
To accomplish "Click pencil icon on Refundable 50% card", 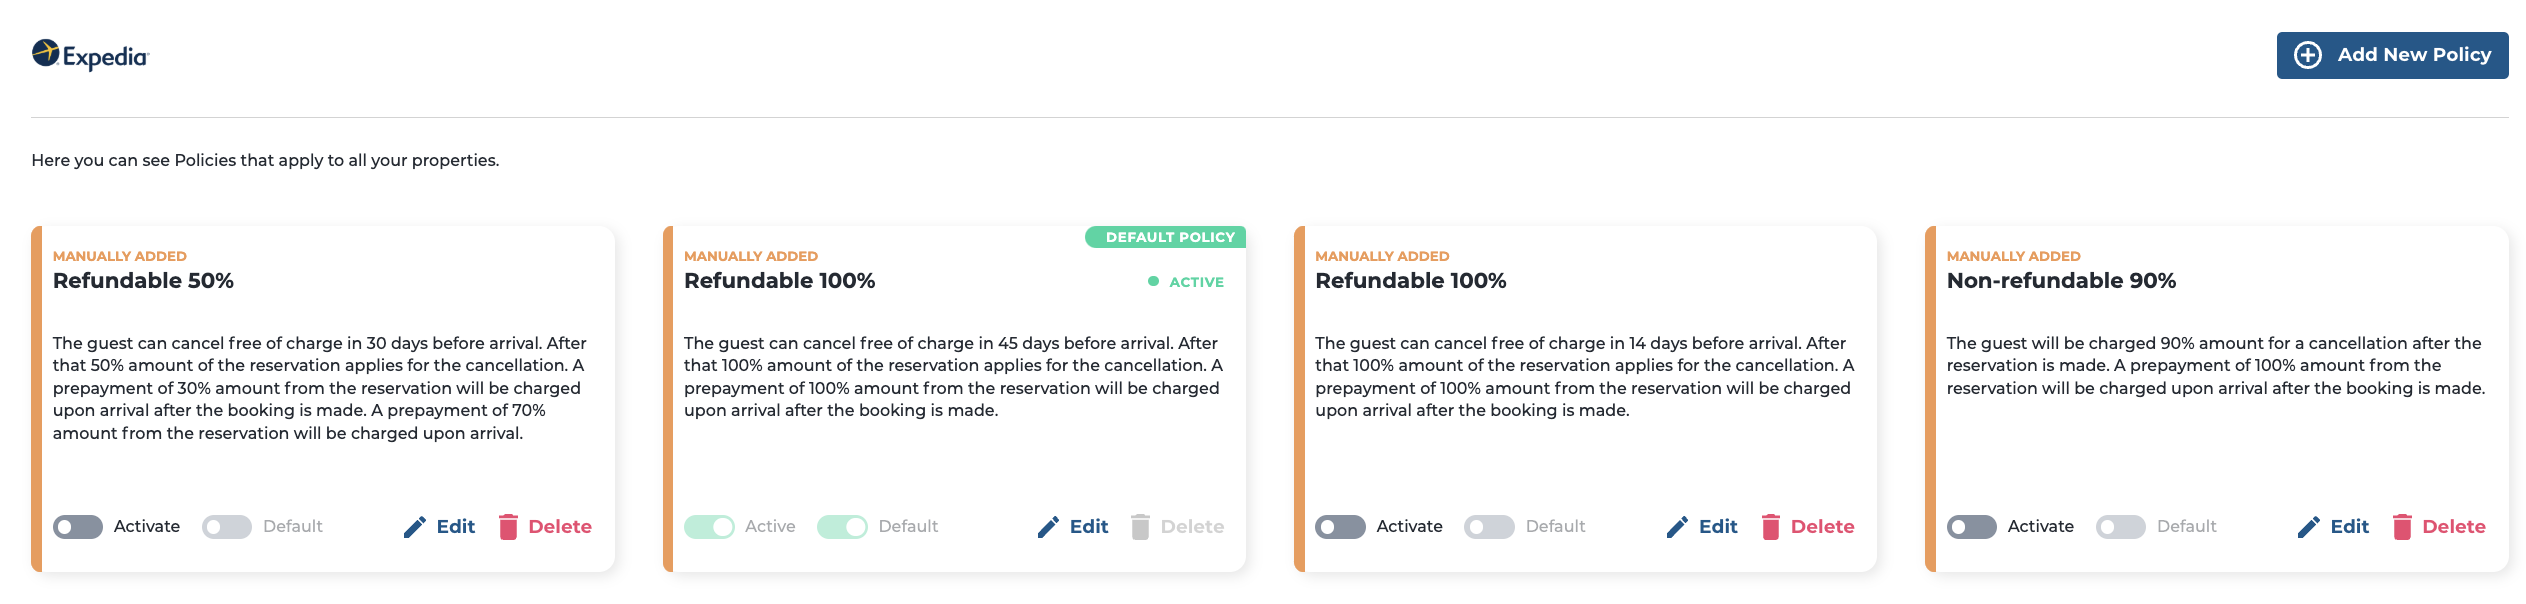I will coord(415,527).
